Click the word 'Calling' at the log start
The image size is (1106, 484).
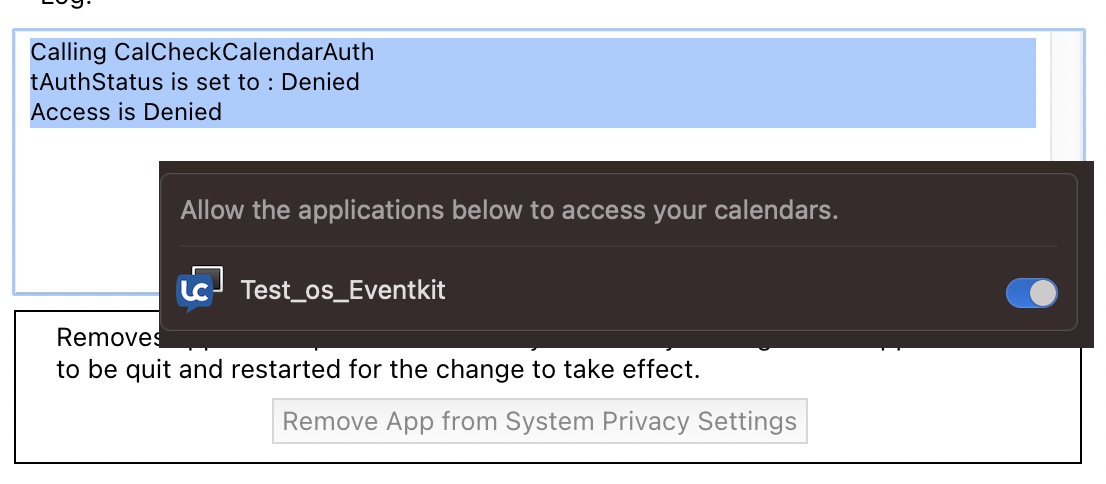[x=69, y=52]
